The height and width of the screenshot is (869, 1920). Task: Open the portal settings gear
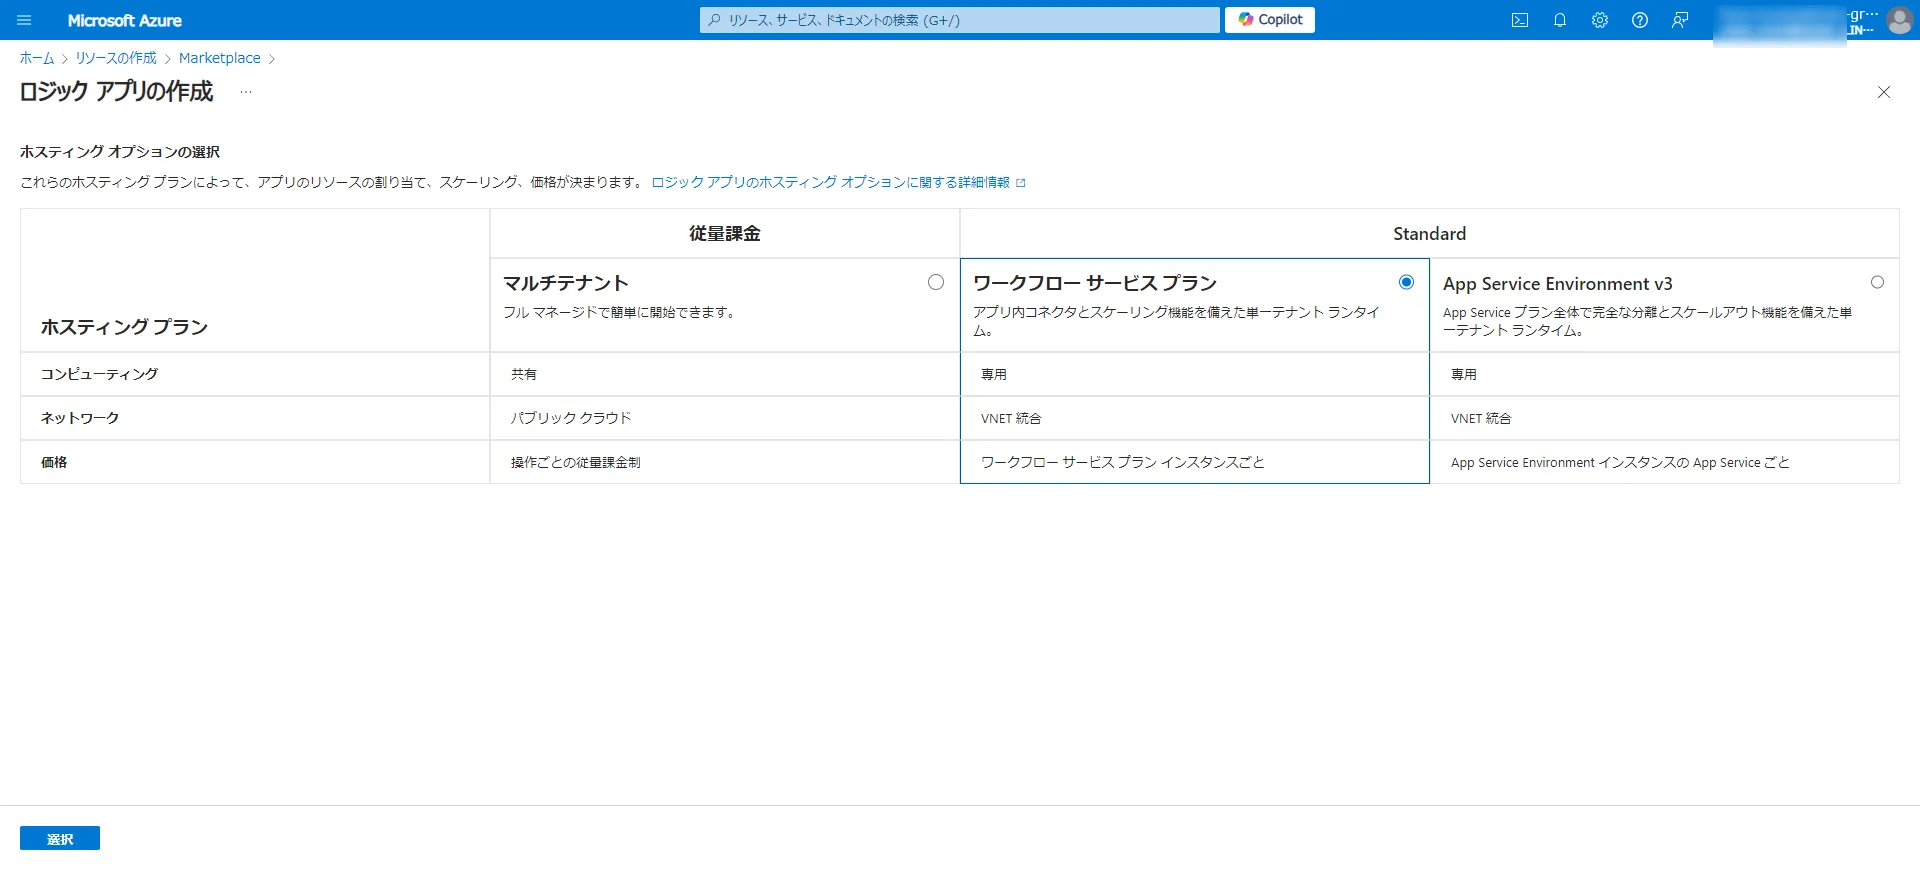[x=1600, y=20]
